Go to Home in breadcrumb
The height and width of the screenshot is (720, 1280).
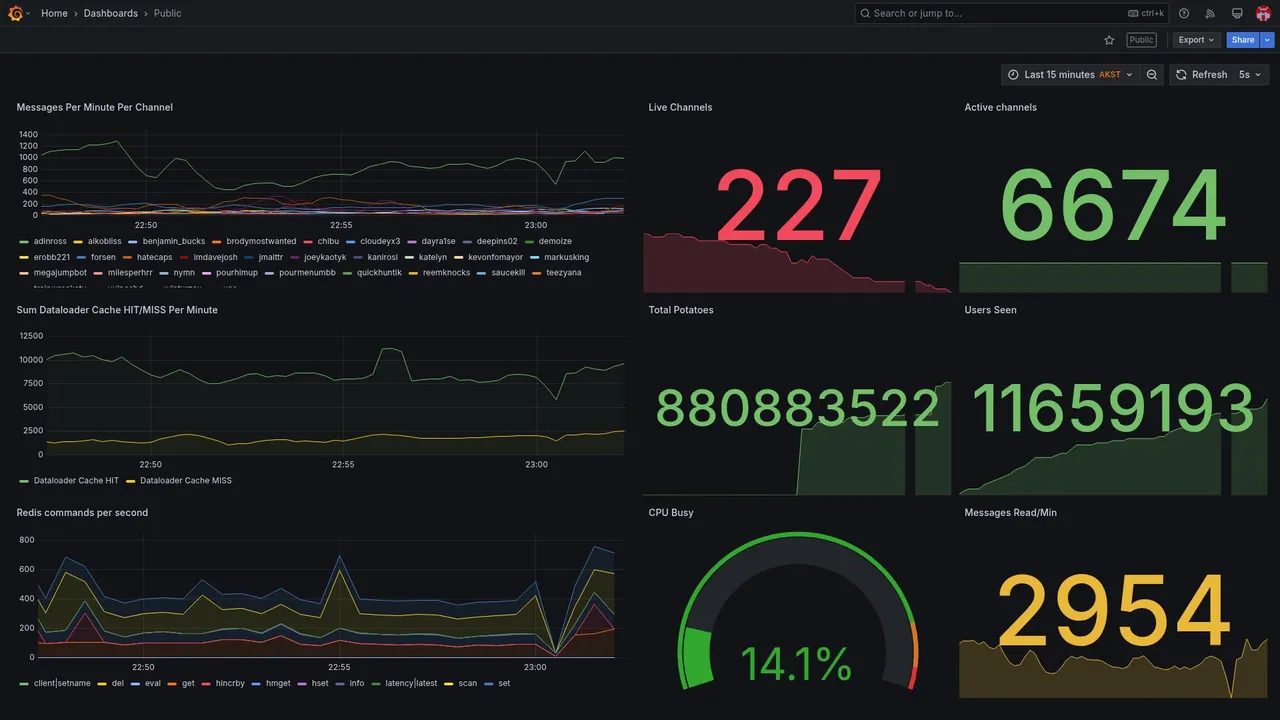tap(55, 13)
